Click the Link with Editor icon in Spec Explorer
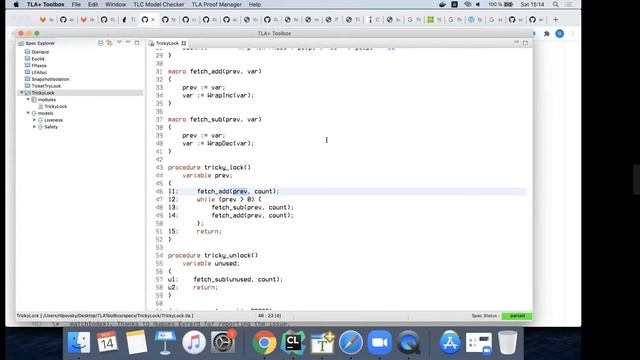The image size is (640, 360). click(x=109, y=43)
